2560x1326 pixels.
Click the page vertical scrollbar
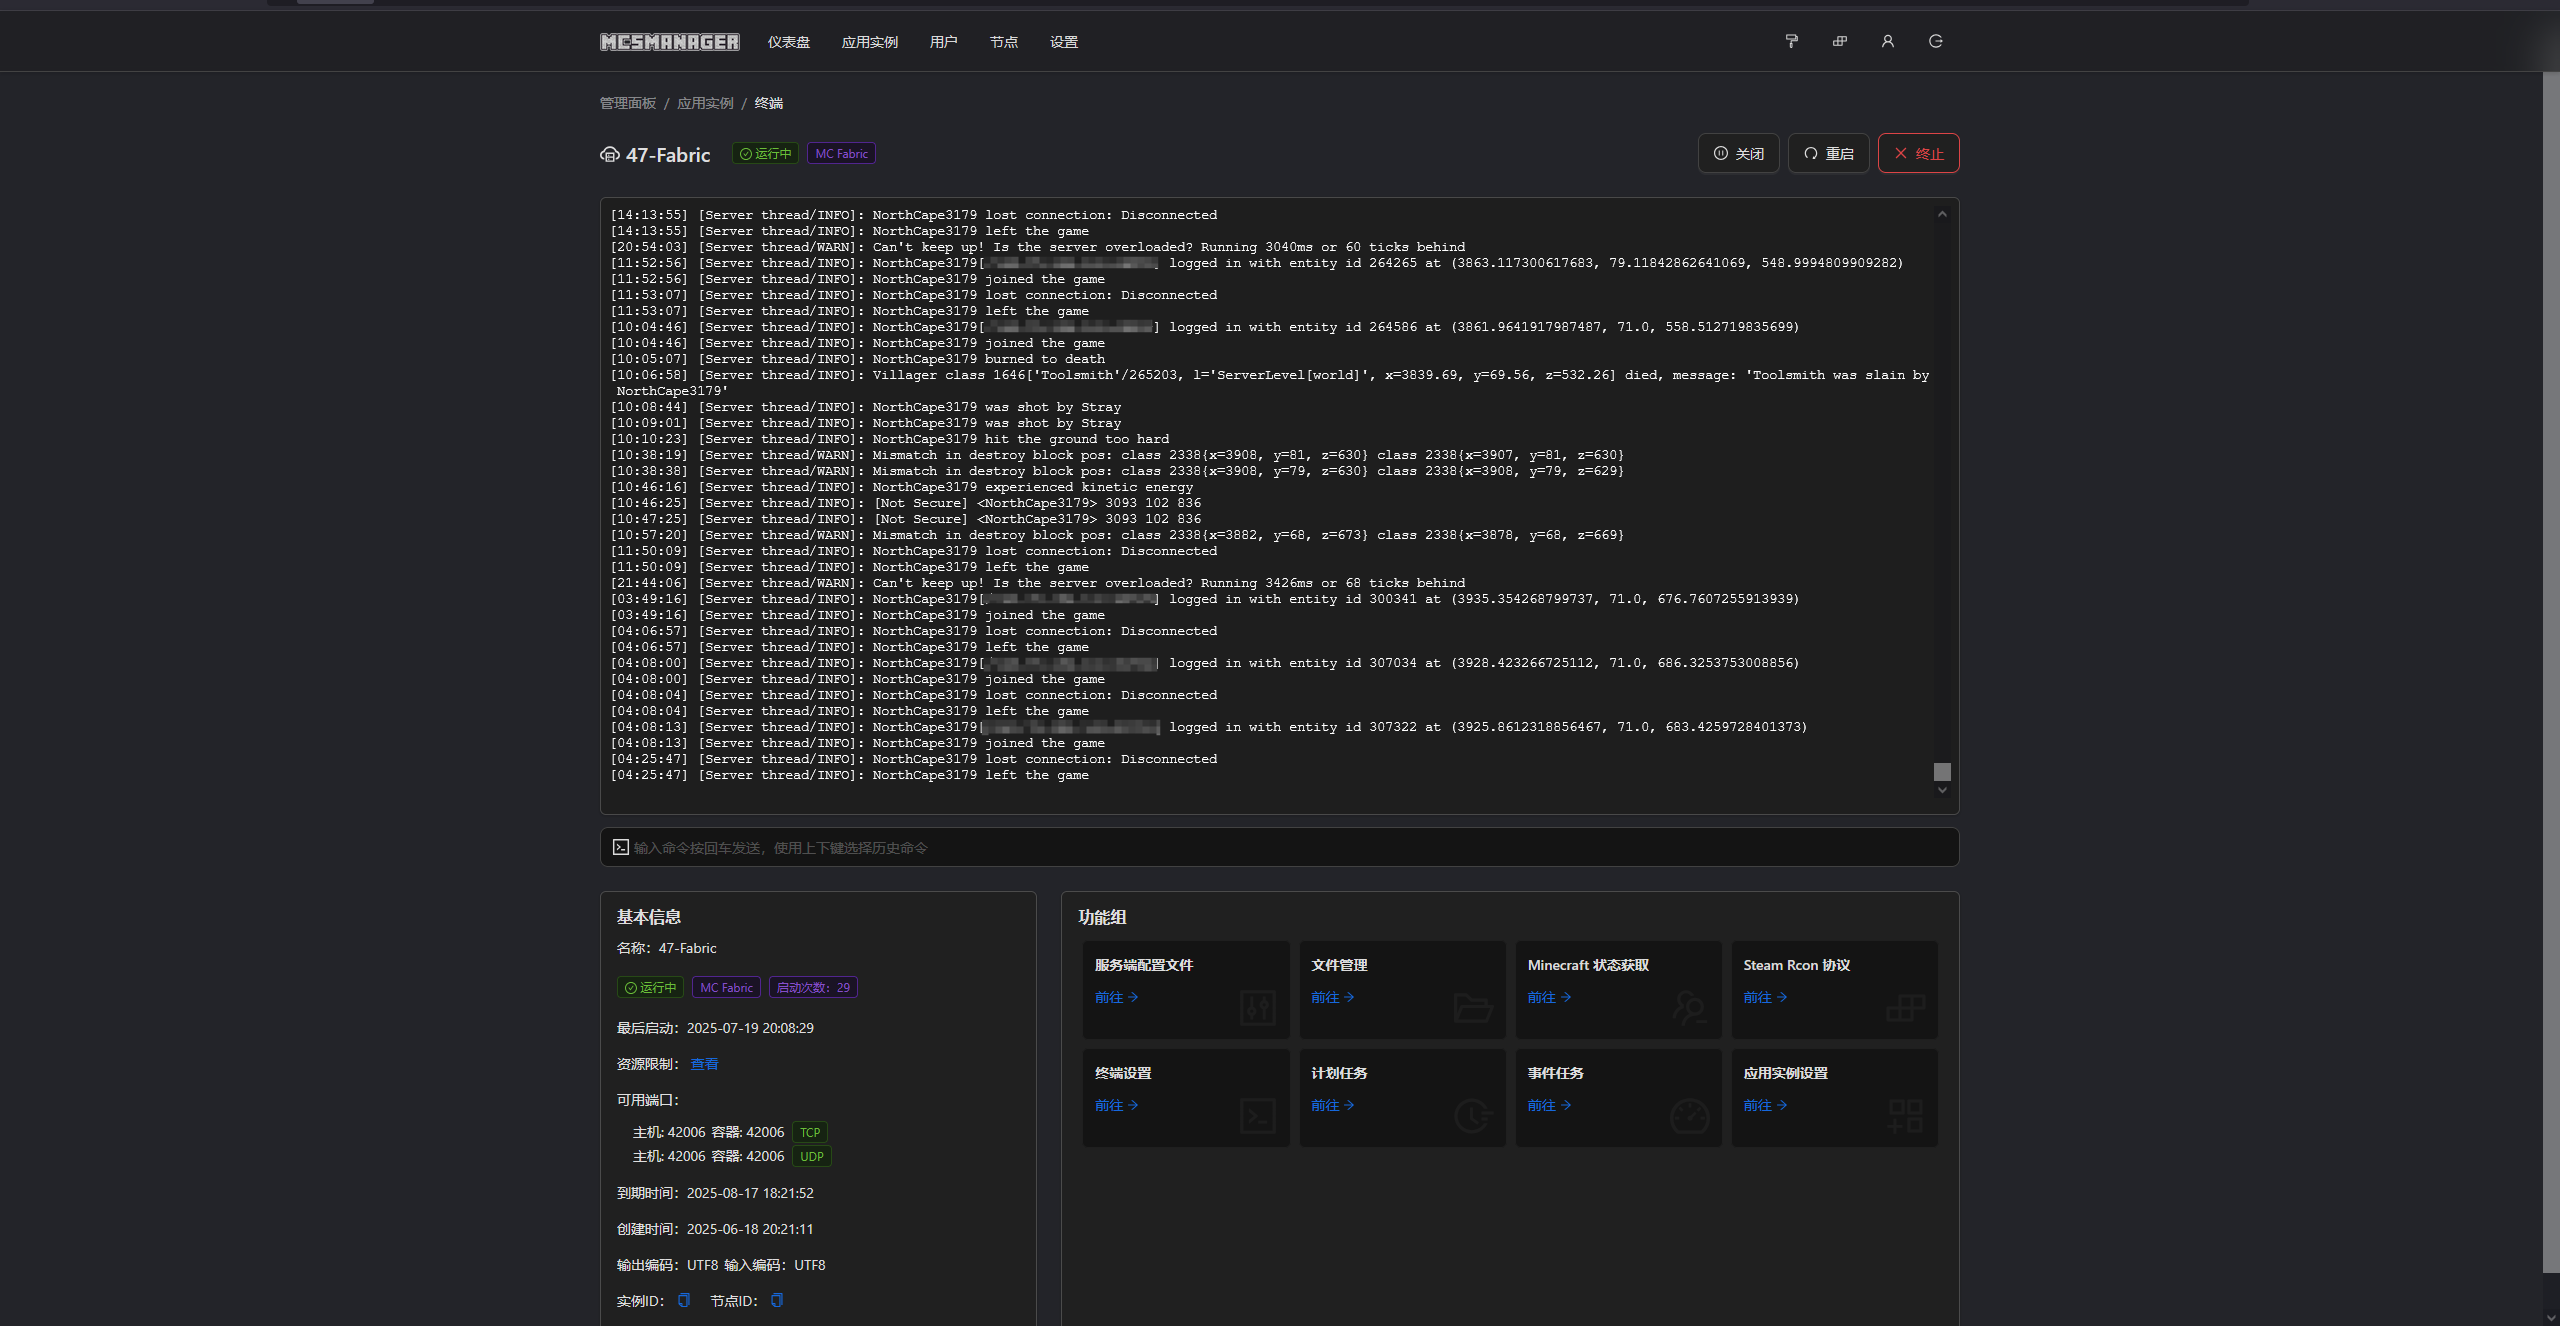click(x=2551, y=672)
